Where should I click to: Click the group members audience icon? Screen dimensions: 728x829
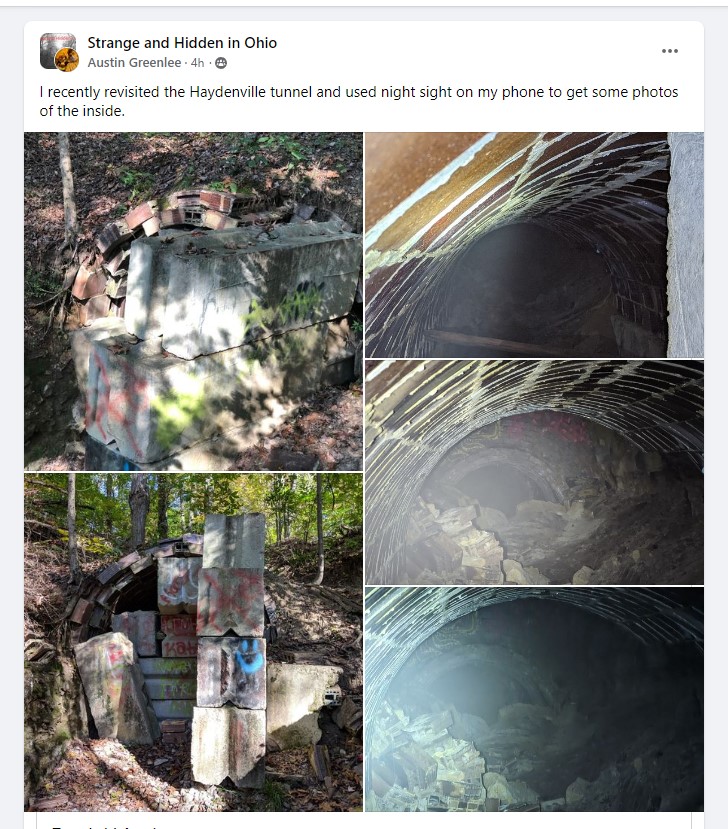point(221,63)
